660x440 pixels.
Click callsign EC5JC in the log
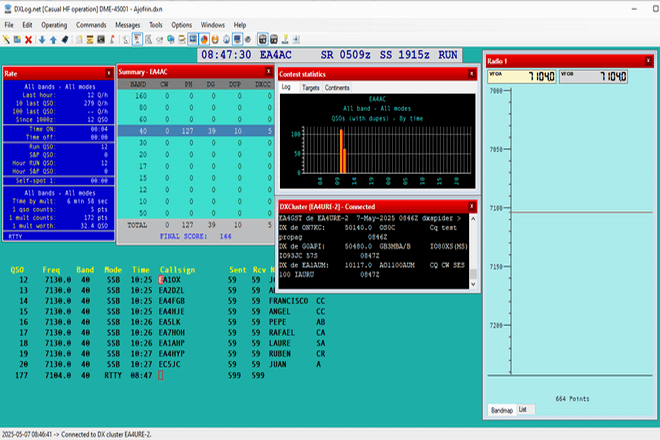tap(170, 364)
